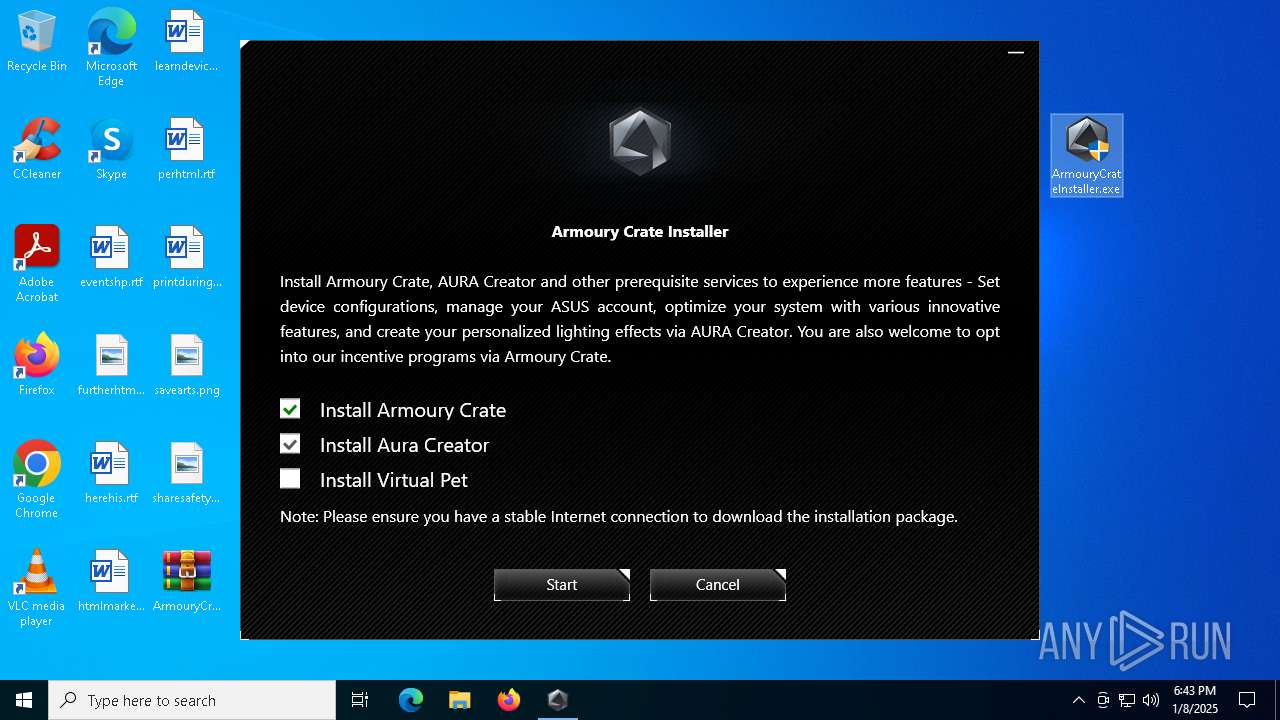Screen dimensions: 1280x720
Task: Click the Install Virtual Pet label
Action: [x=394, y=480]
